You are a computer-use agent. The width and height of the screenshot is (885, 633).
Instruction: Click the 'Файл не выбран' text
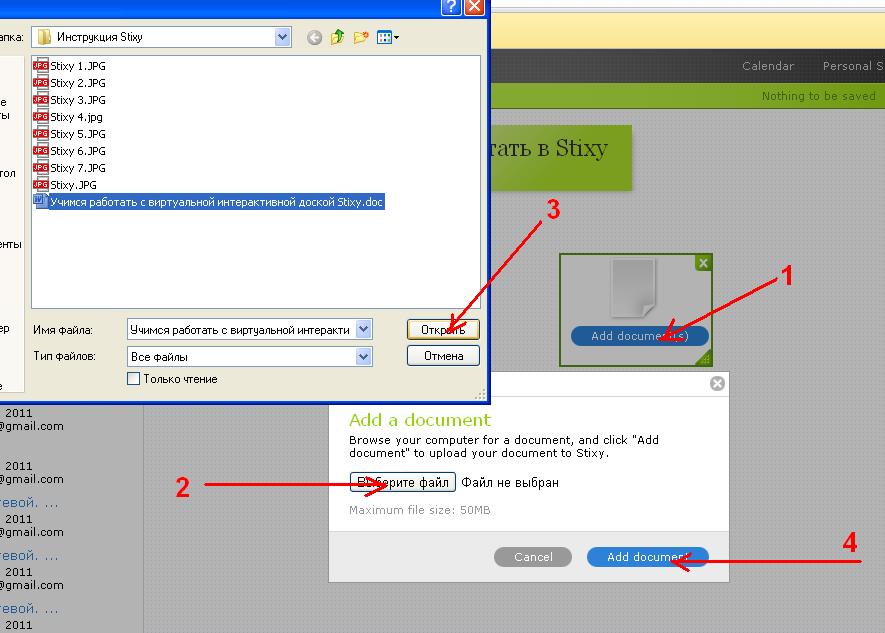pyautogui.click(x=510, y=482)
